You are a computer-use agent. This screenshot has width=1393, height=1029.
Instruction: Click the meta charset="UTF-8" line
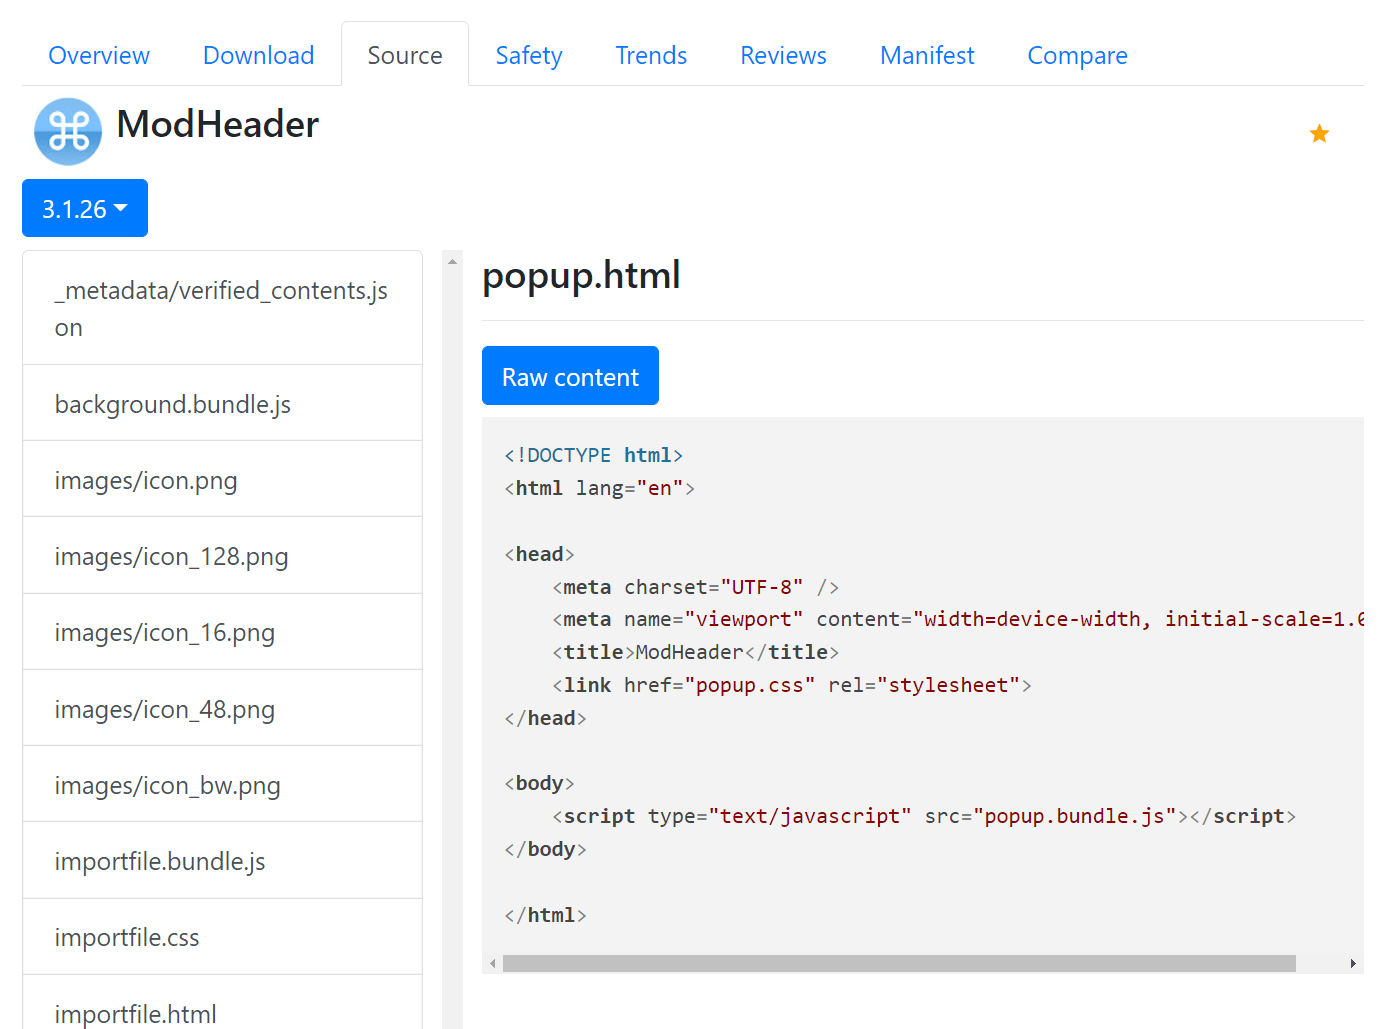click(x=696, y=587)
